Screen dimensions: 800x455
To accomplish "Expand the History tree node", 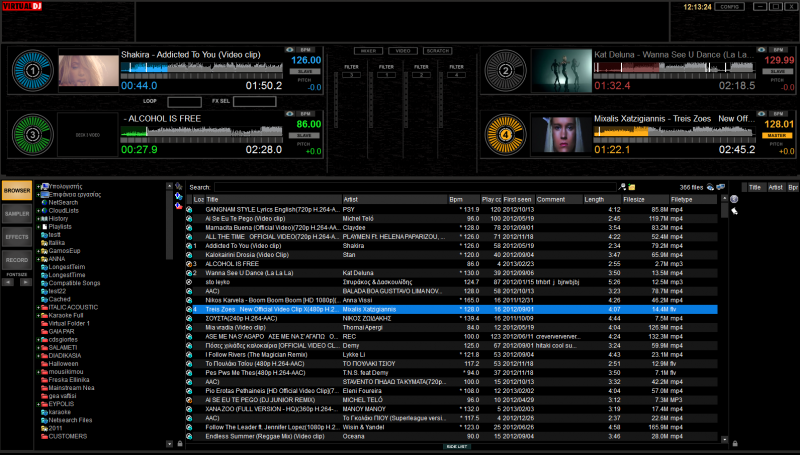I will [x=38, y=219].
